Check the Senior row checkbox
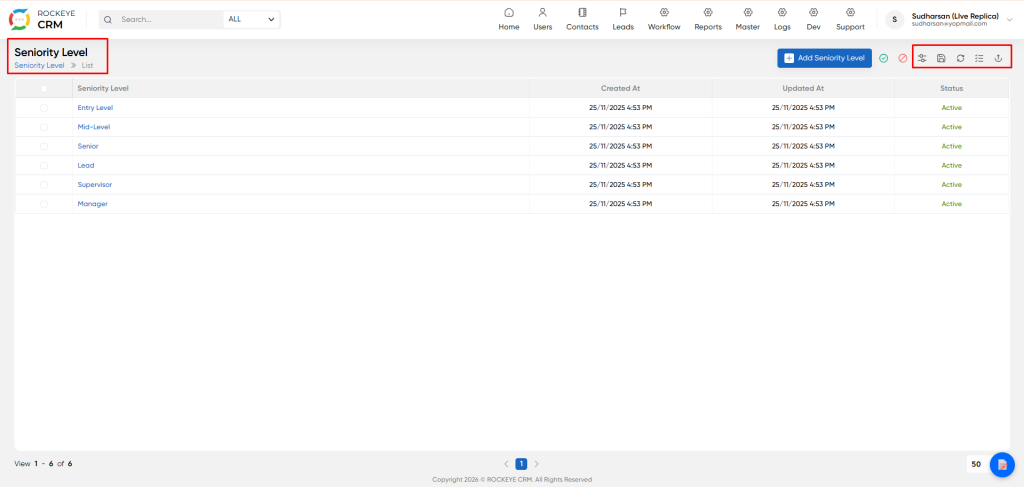Image resolution: width=1024 pixels, height=487 pixels. [44, 146]
